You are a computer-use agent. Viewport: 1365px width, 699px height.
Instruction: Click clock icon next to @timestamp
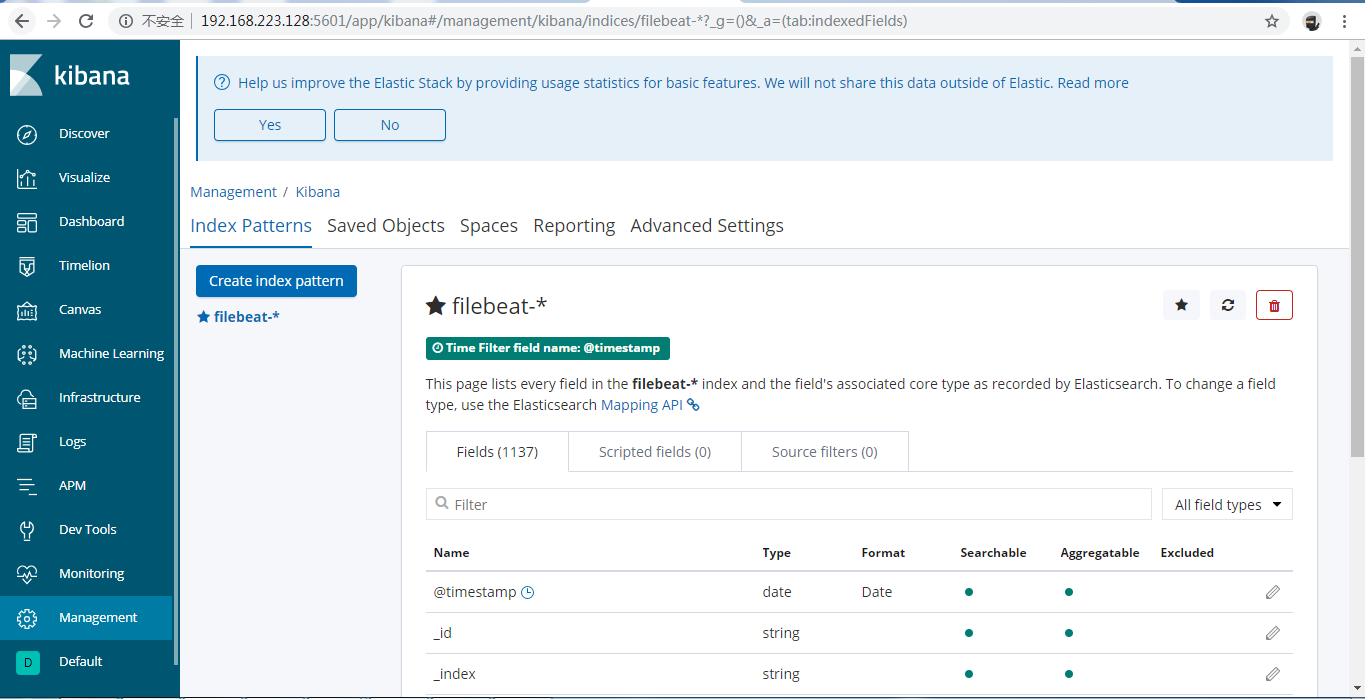click(x=528, y=592)
